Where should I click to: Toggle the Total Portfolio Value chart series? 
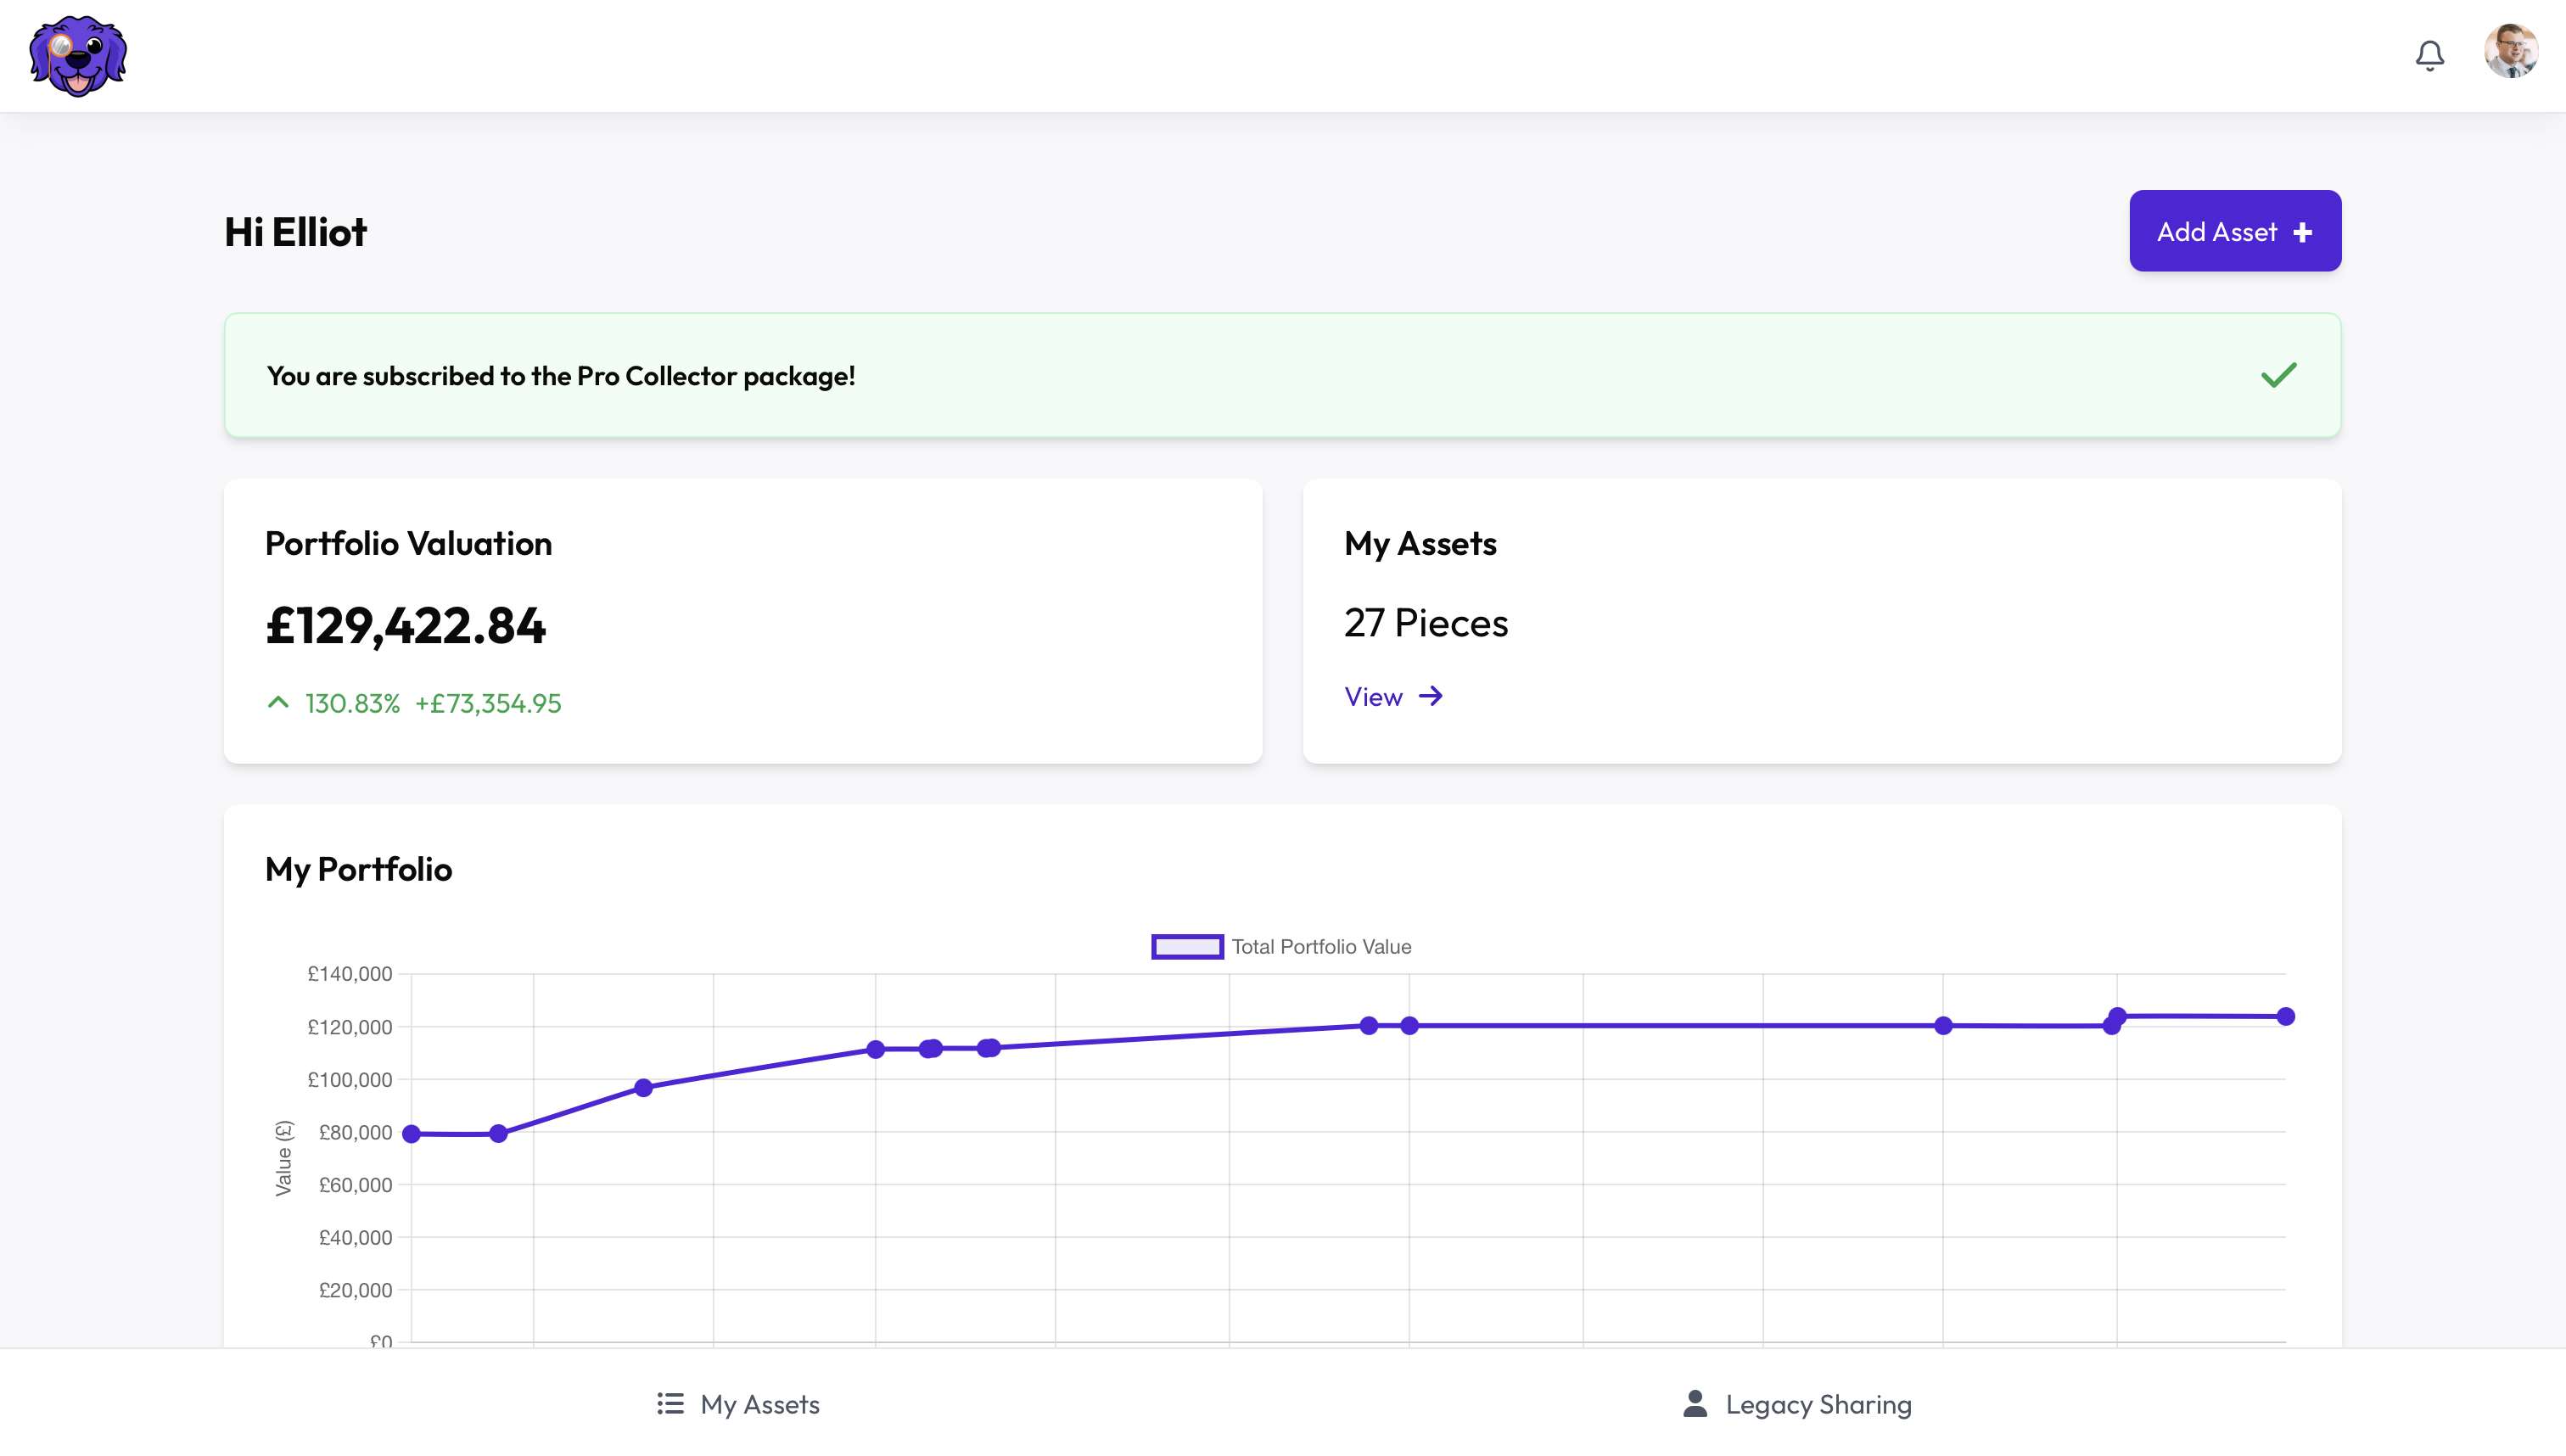[x=1321, y=946]
